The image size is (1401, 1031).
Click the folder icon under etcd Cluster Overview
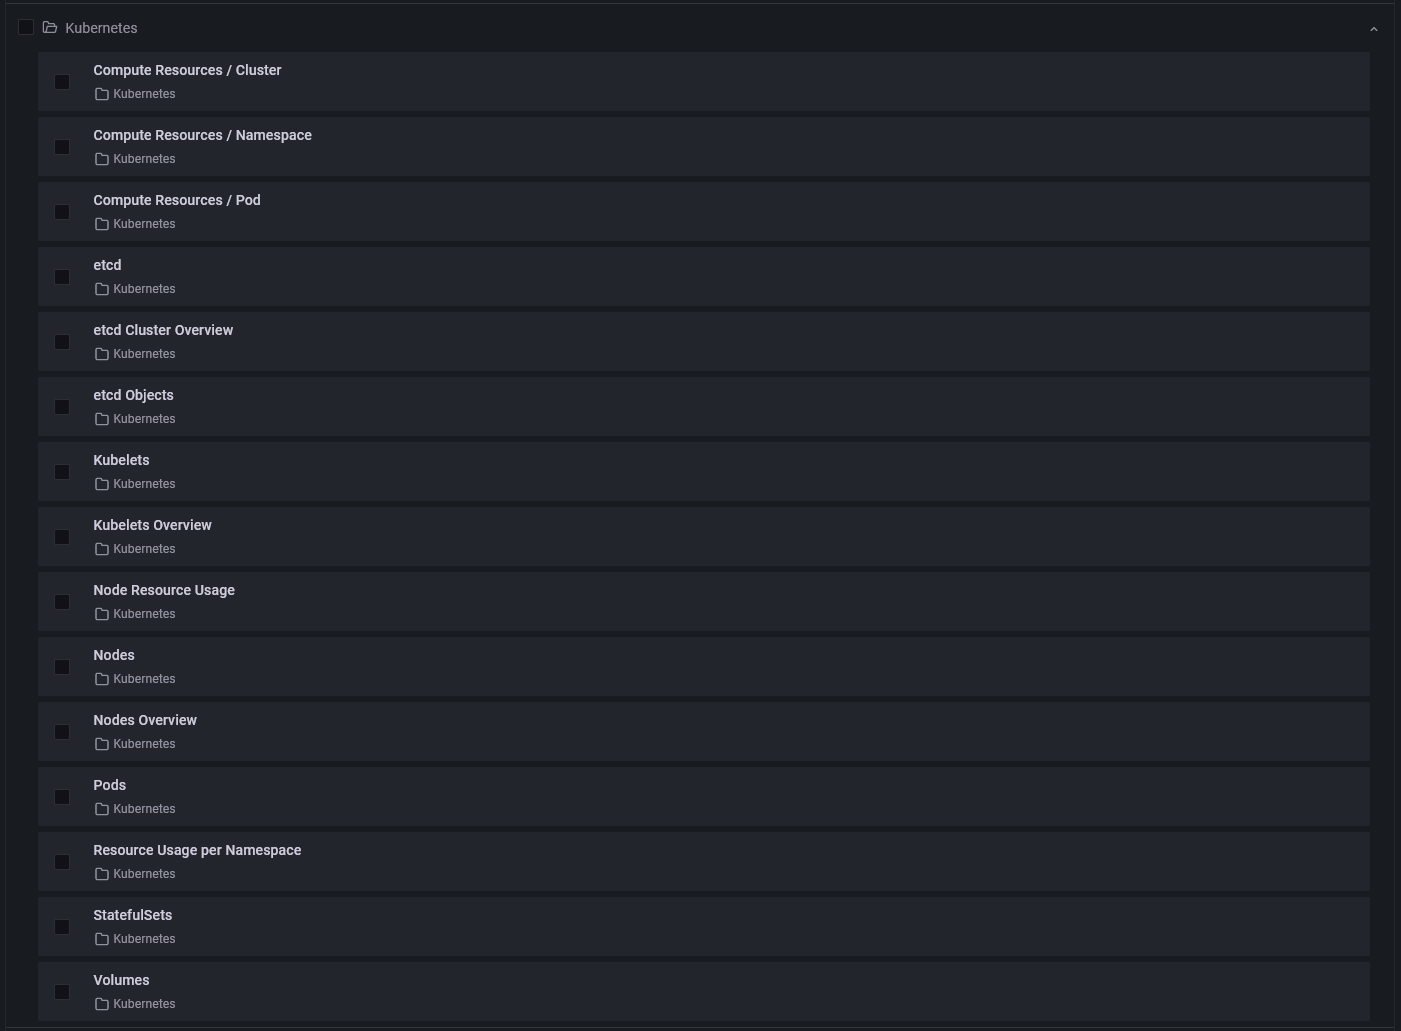[101, 353]
